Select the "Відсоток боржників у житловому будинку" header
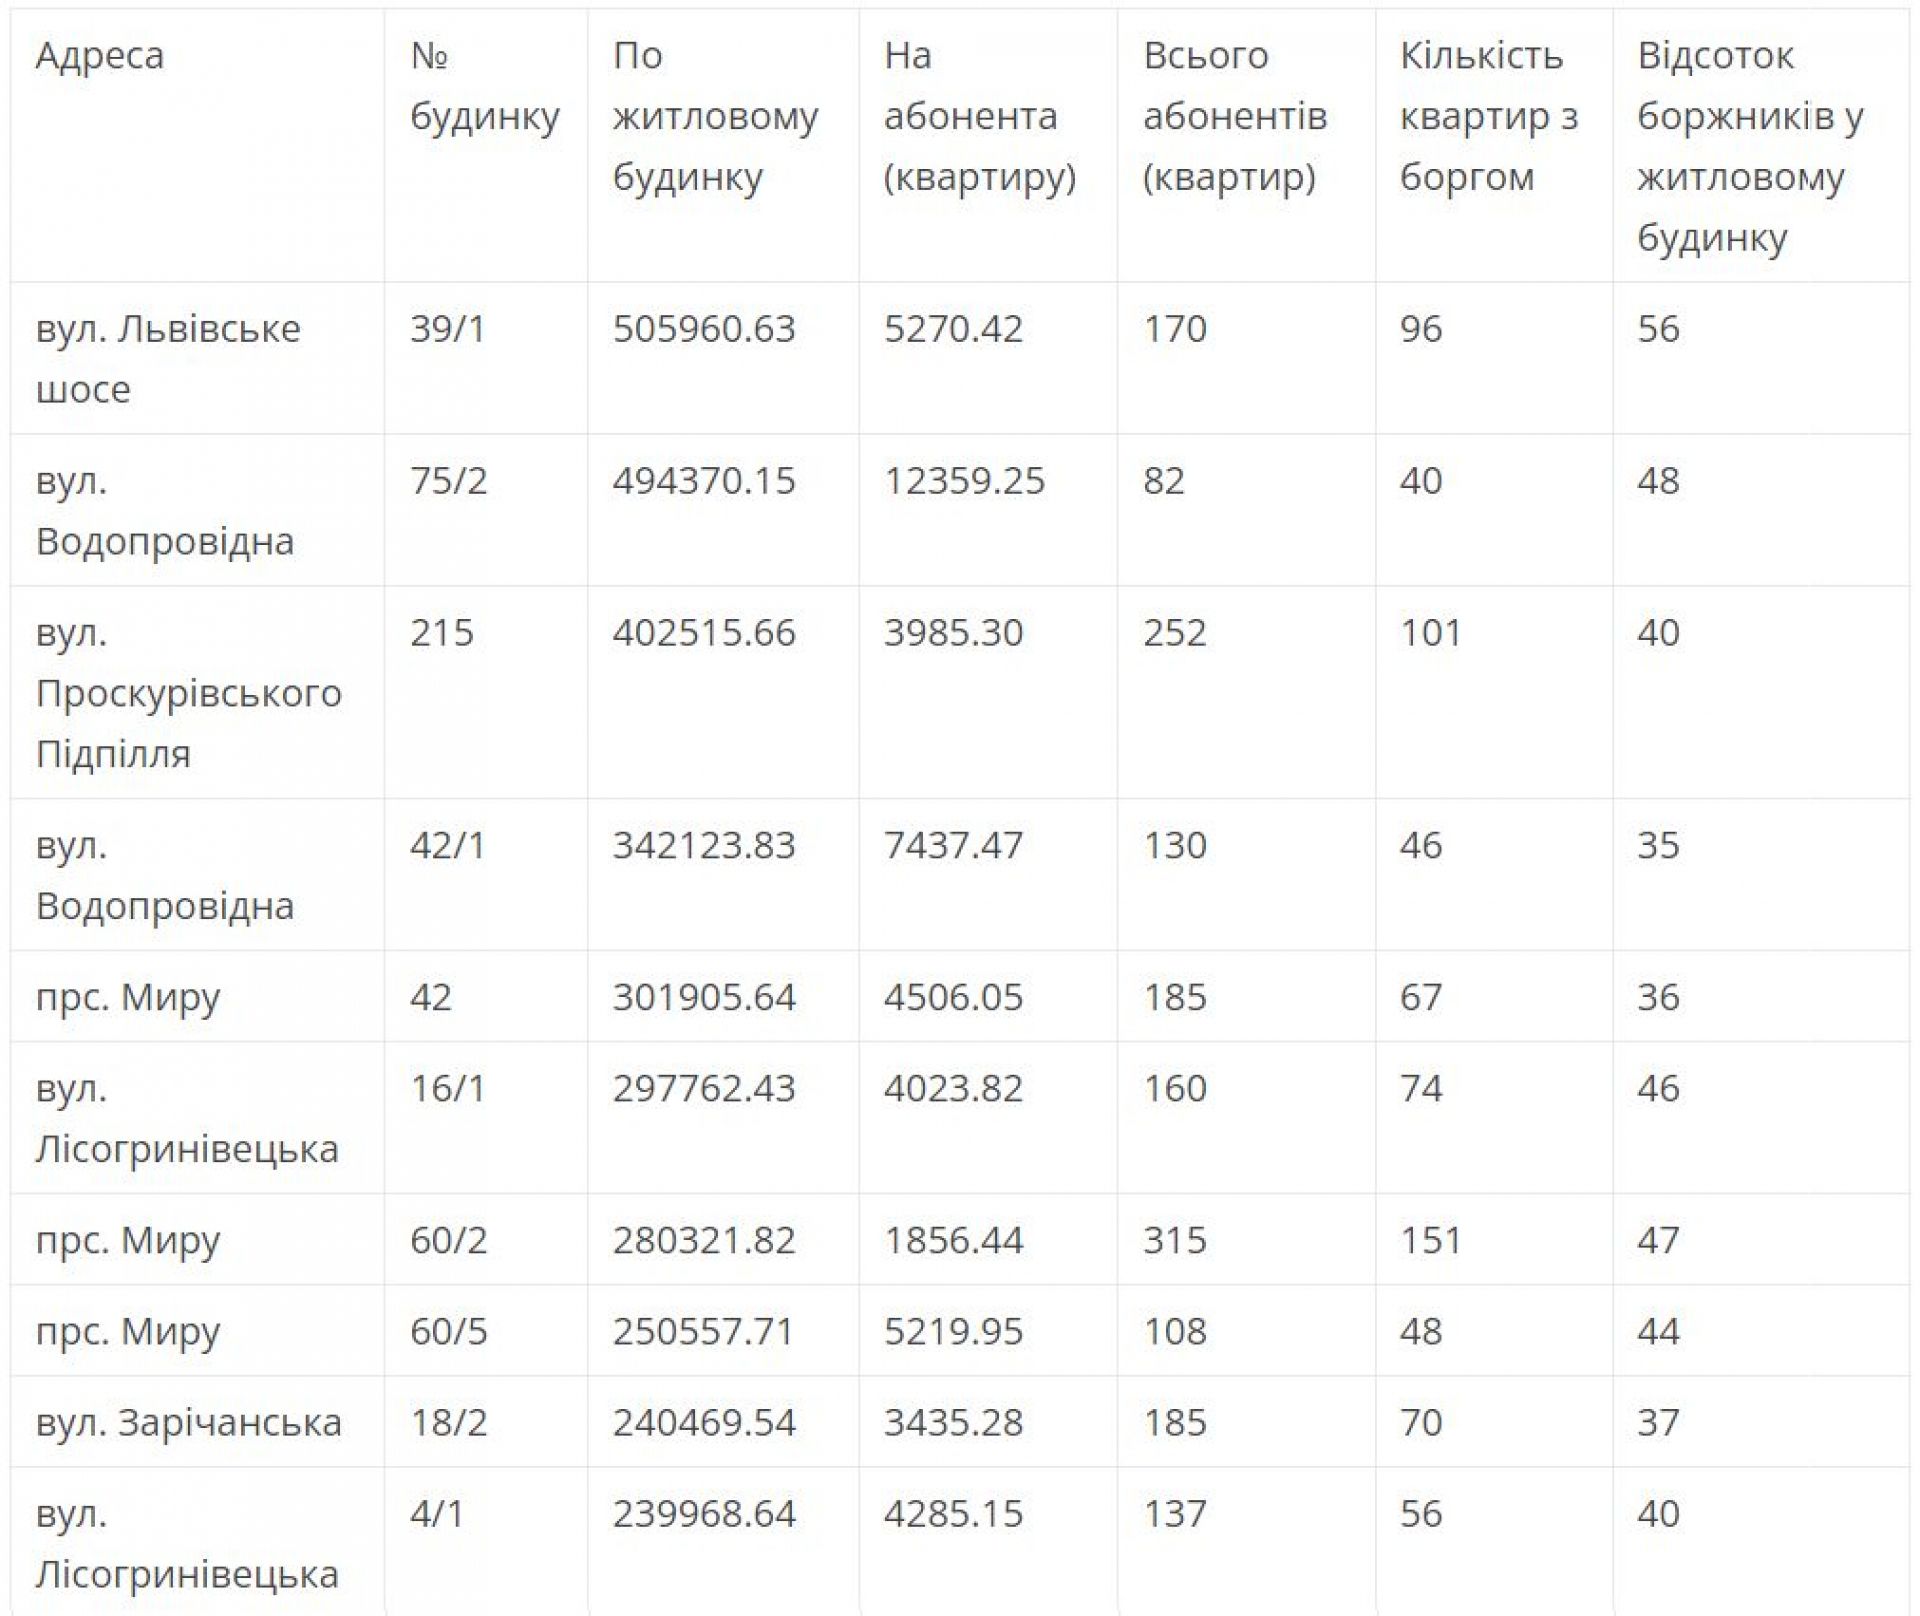 (x=1750, y=146)
